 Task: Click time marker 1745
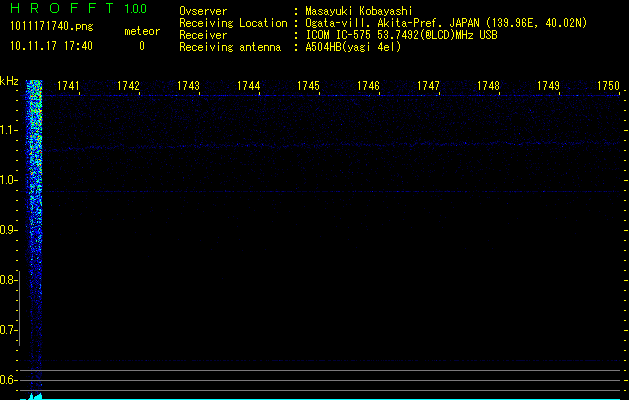[308, 86]
